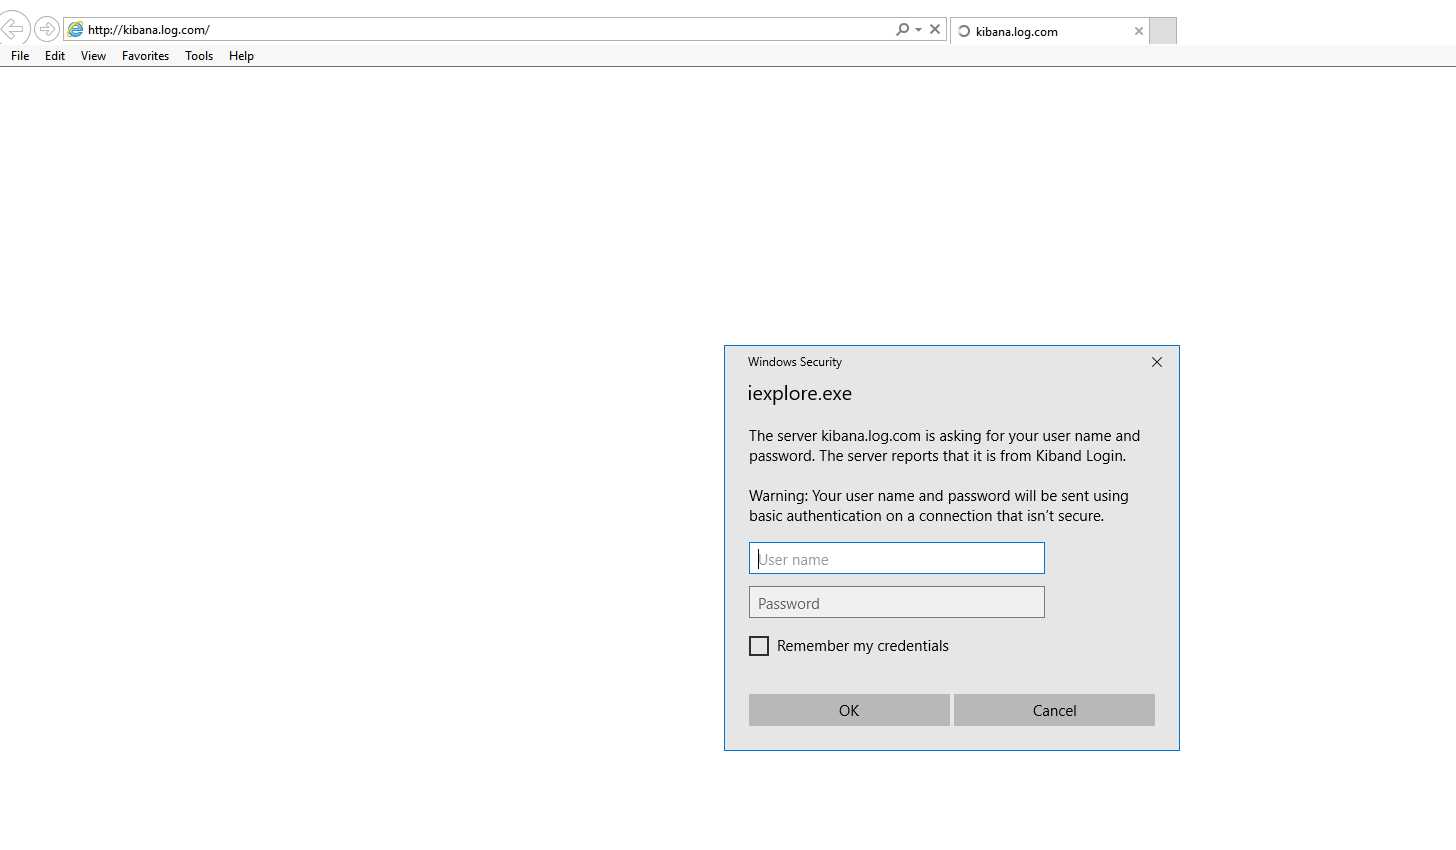Stop loading with the X in address bar
This screenshot has width=1456, height=850.
click(935, 29)
